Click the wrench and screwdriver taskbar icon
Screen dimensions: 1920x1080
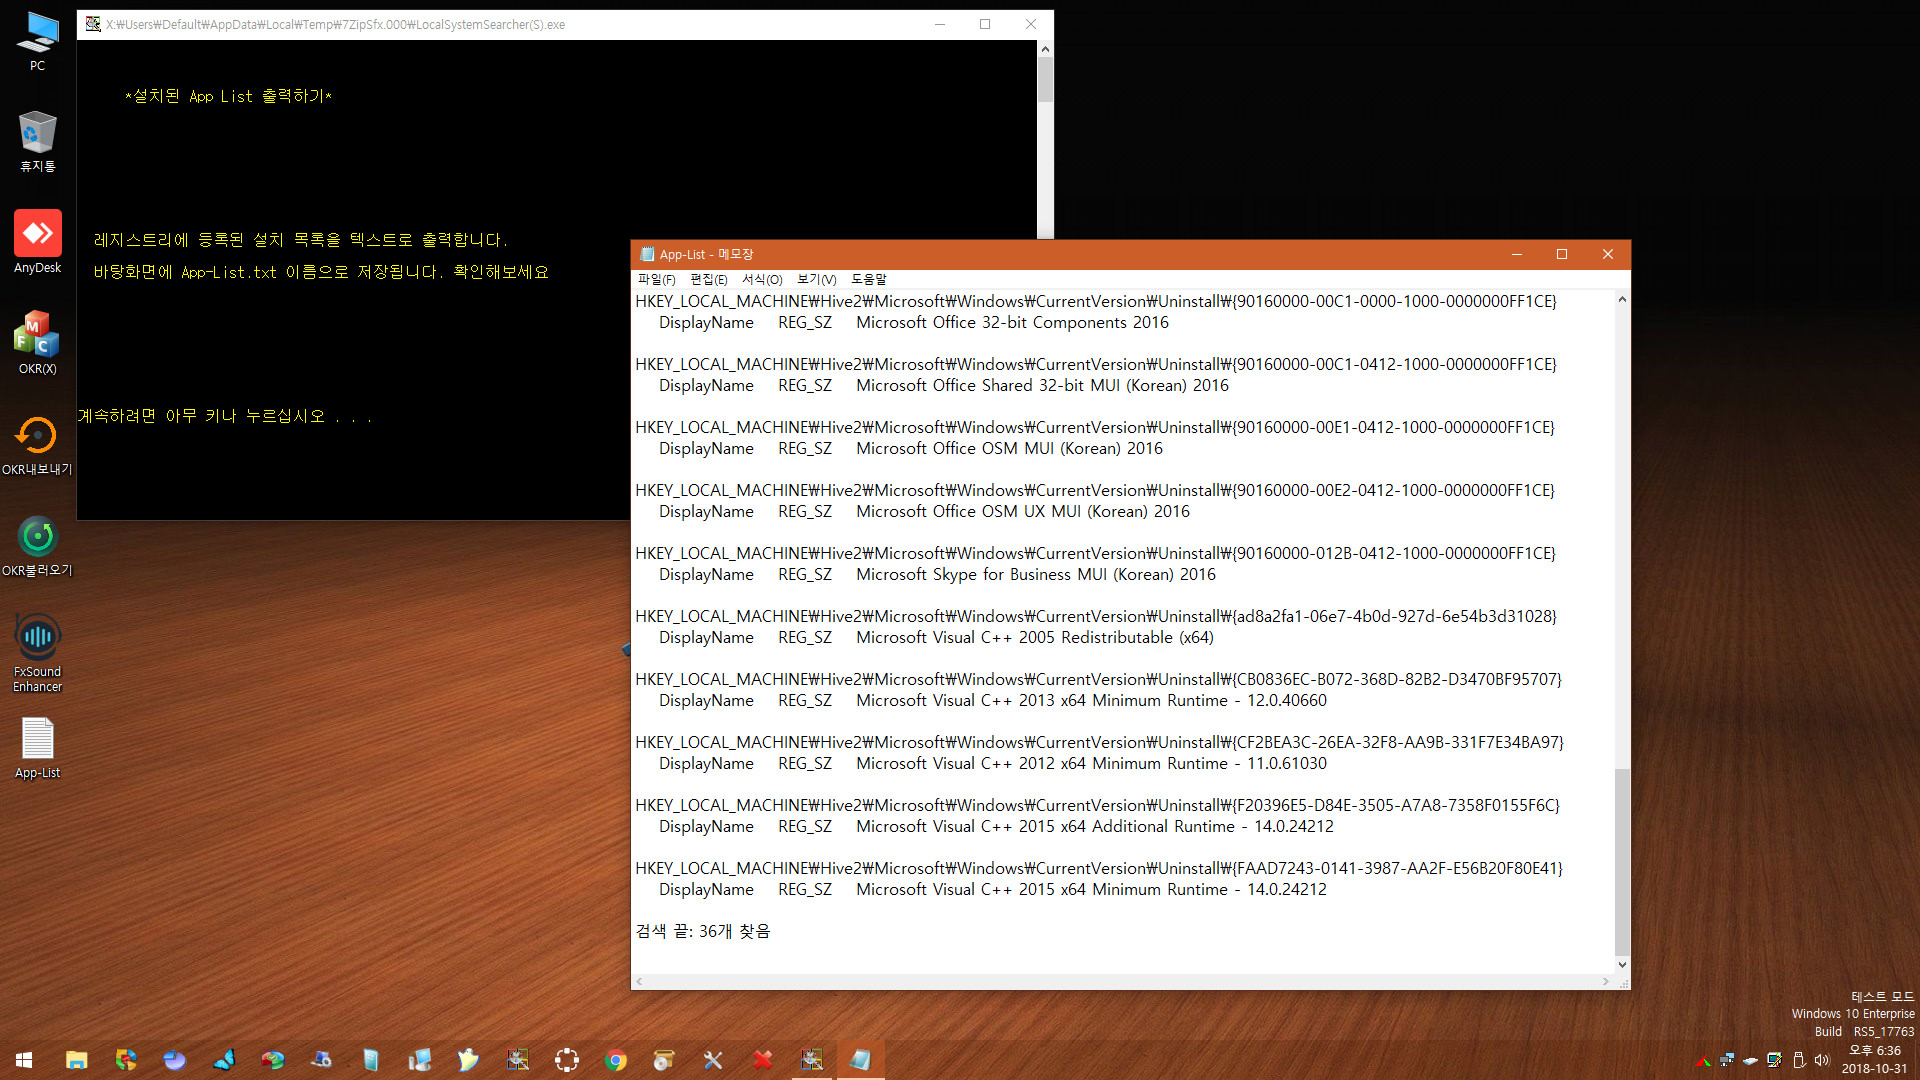tap(713, 1060)
